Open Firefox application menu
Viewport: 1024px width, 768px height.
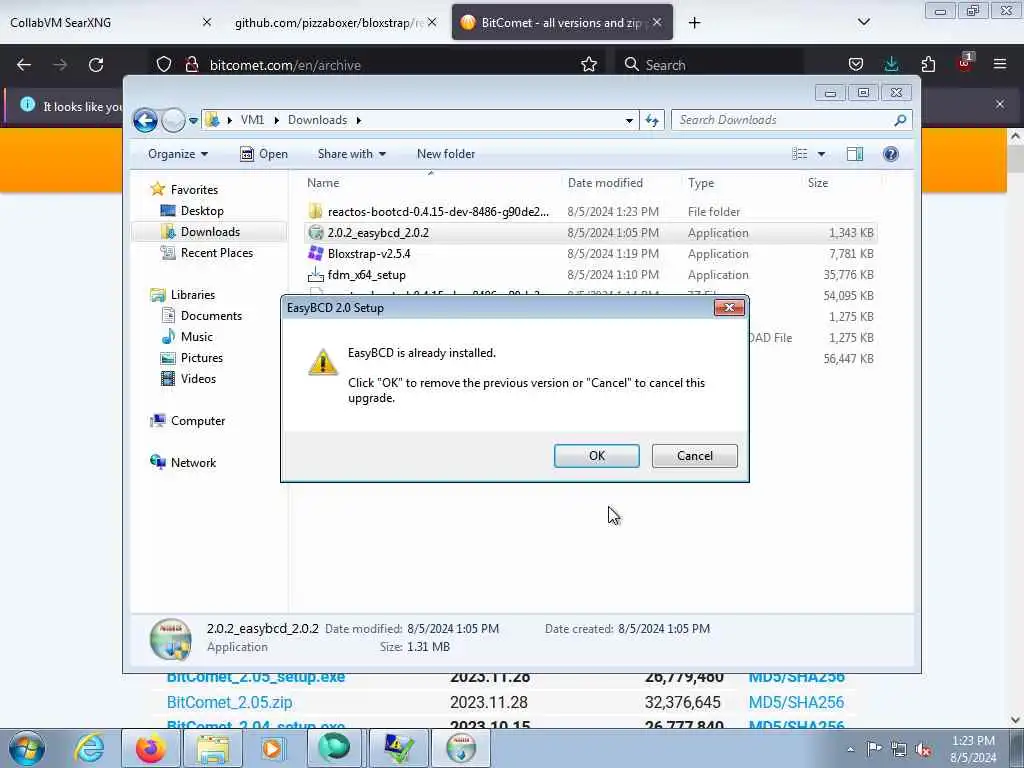(1000, 65)
